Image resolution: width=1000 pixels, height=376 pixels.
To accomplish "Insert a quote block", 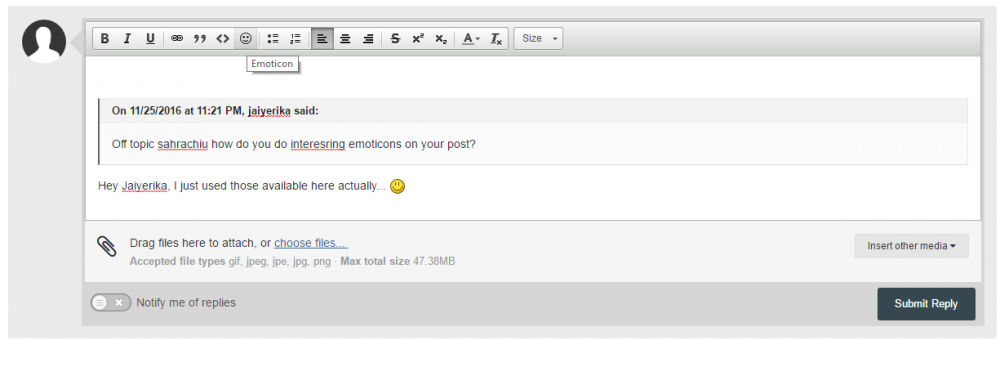I will click(200, 39).
